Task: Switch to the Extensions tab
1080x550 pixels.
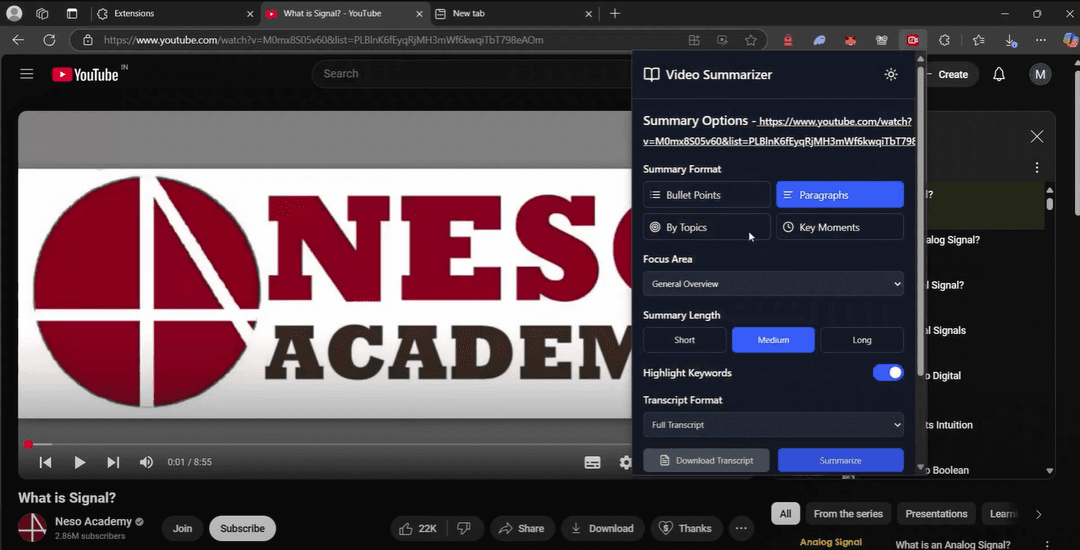Action: [x=175, y=13]
